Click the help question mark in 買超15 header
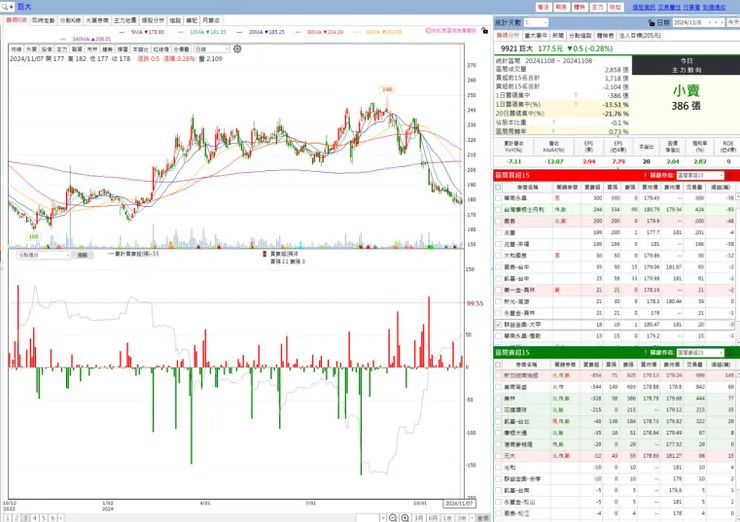 pyautogui.click(x=645, y=175)
